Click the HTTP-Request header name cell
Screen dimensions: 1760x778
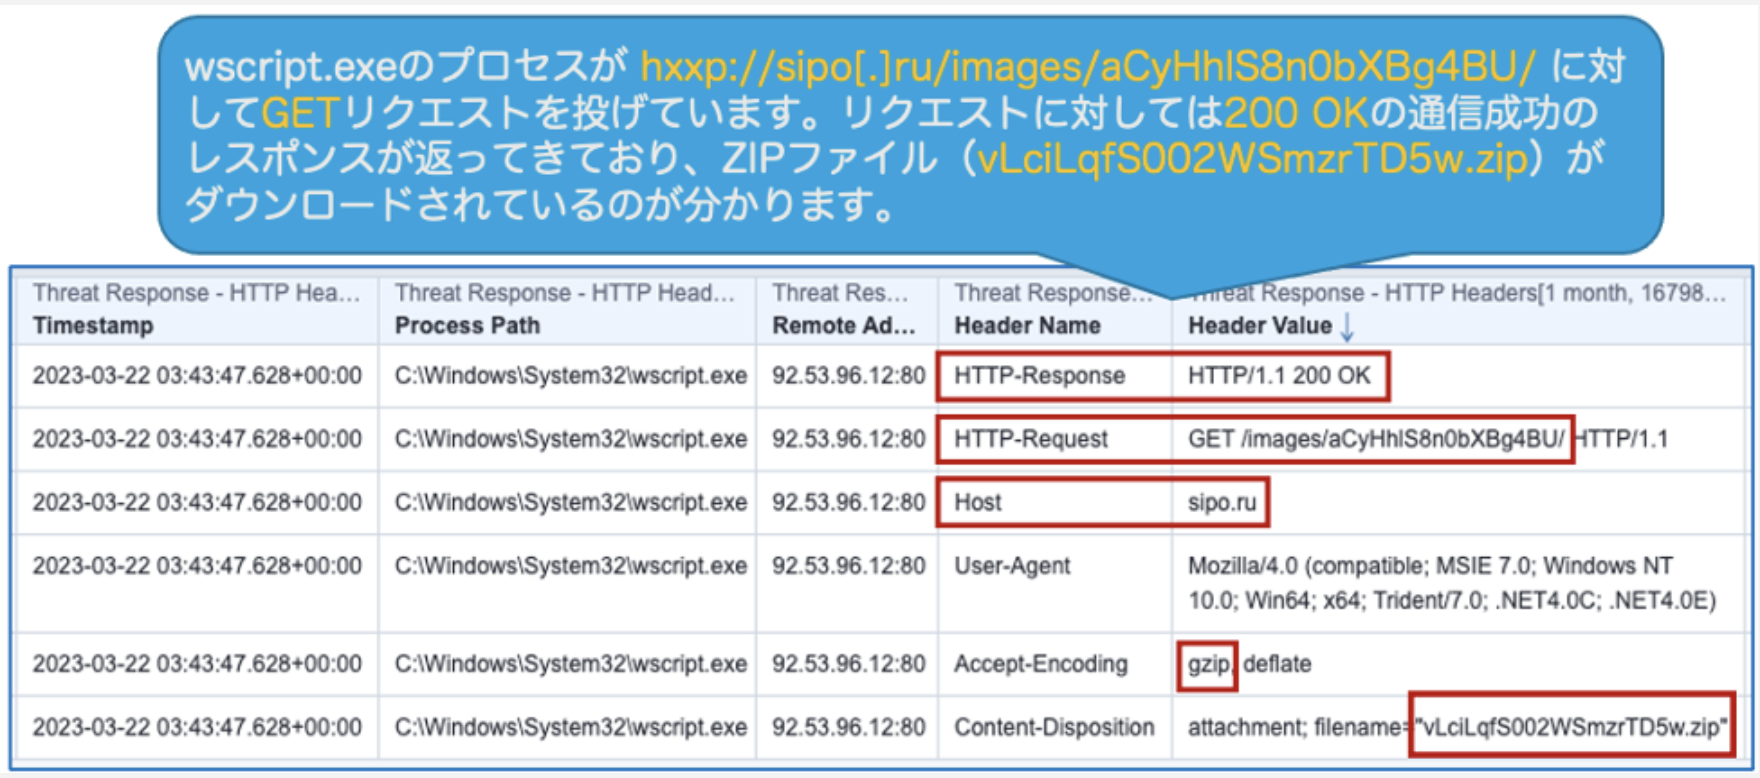[1031, 439]
